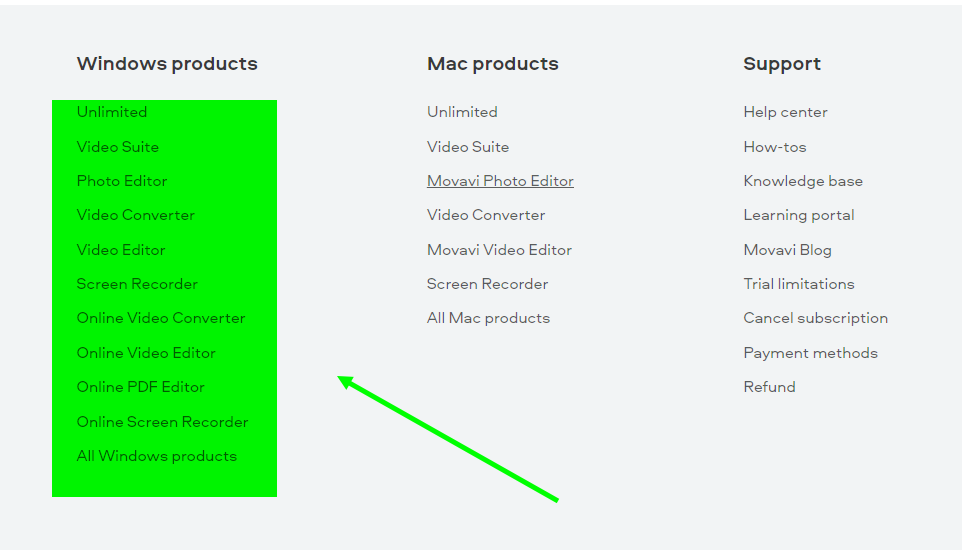Select Photo Editor in Windows products
This screenshot has height=550, width=962.
(x=122, y=181)
